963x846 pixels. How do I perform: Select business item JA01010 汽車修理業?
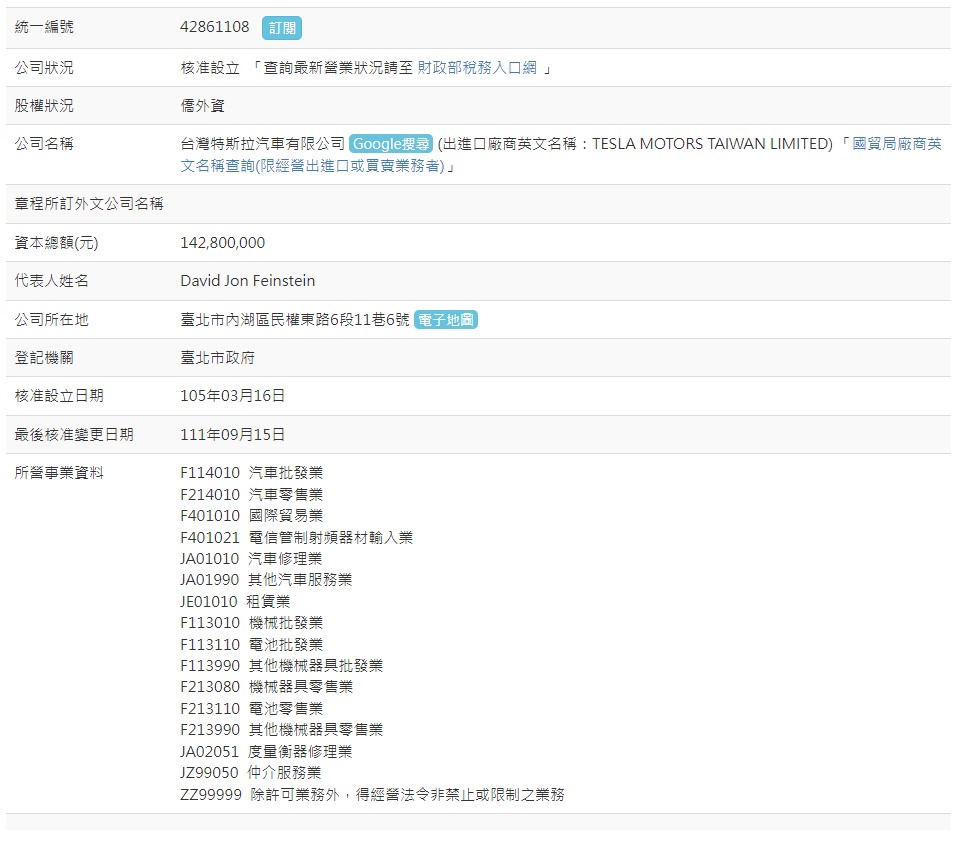tap(251, 558)
